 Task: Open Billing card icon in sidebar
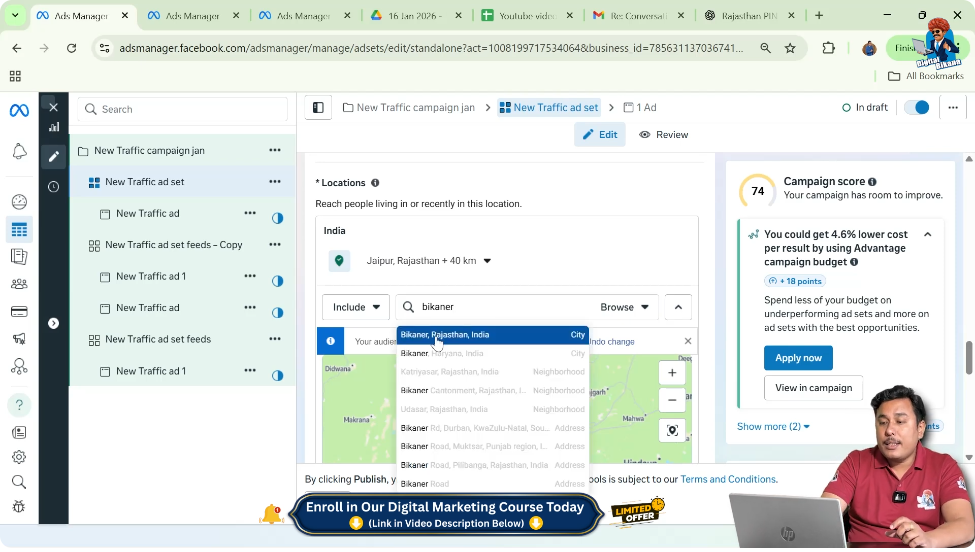click(19, 311)
